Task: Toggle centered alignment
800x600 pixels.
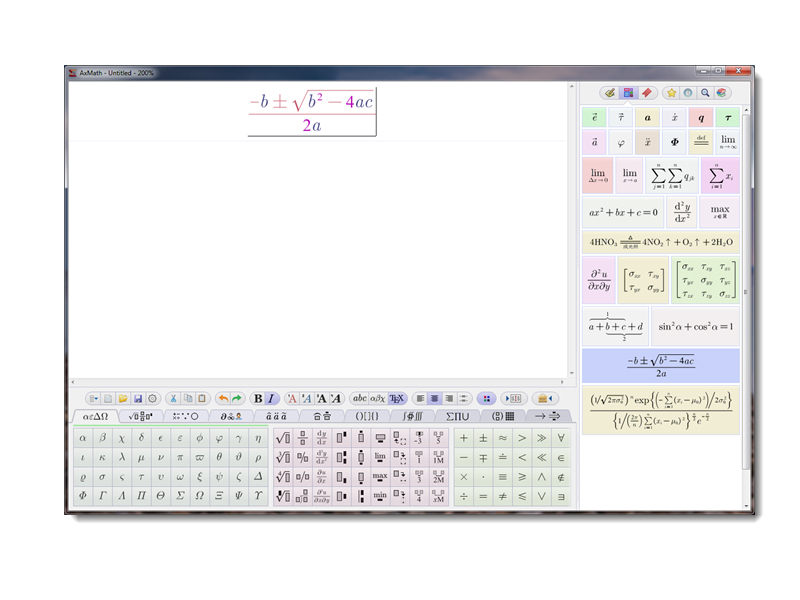Action: [433, 394]
